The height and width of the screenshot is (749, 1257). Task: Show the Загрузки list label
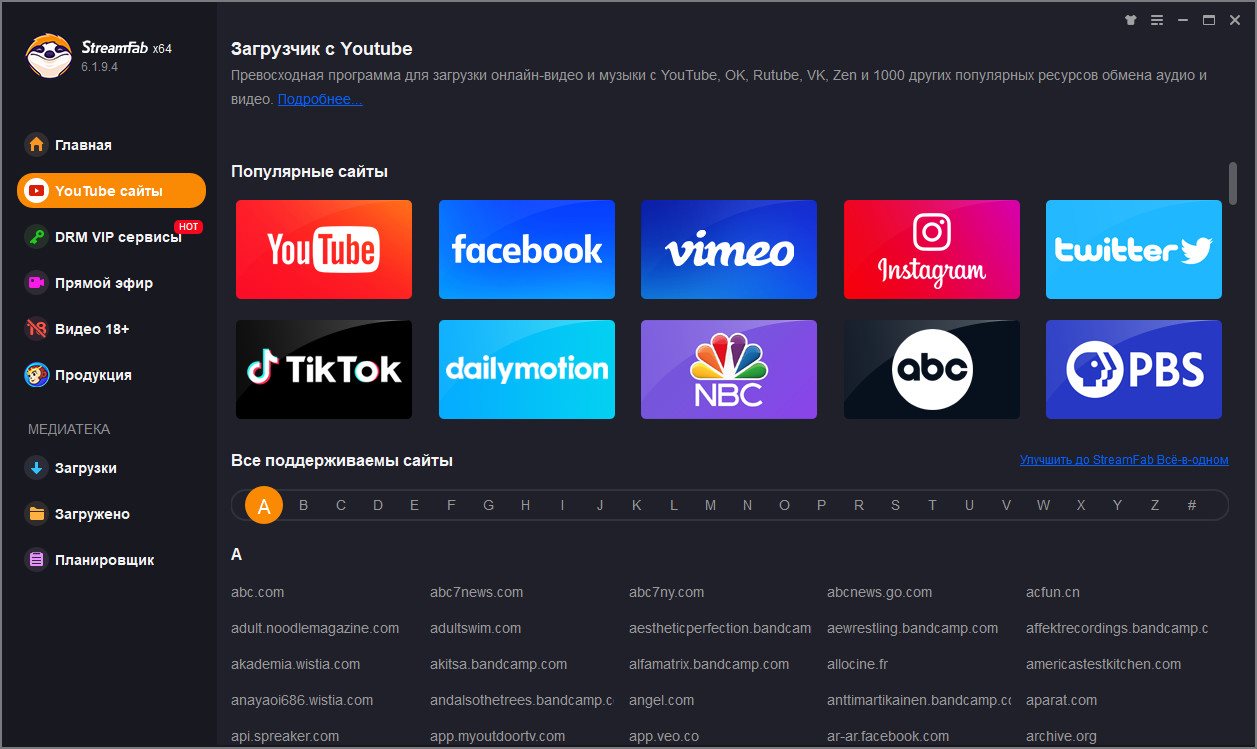[x=86, y=468]
